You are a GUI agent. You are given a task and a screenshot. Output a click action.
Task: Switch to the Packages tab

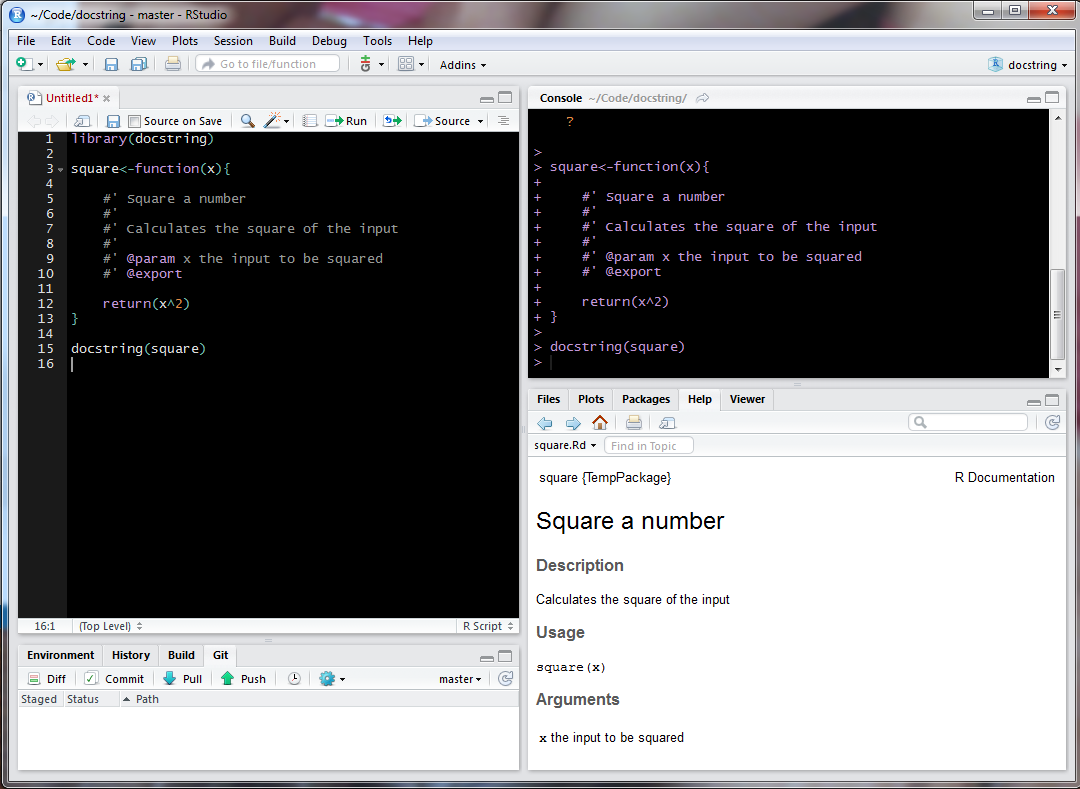[646, 399]
